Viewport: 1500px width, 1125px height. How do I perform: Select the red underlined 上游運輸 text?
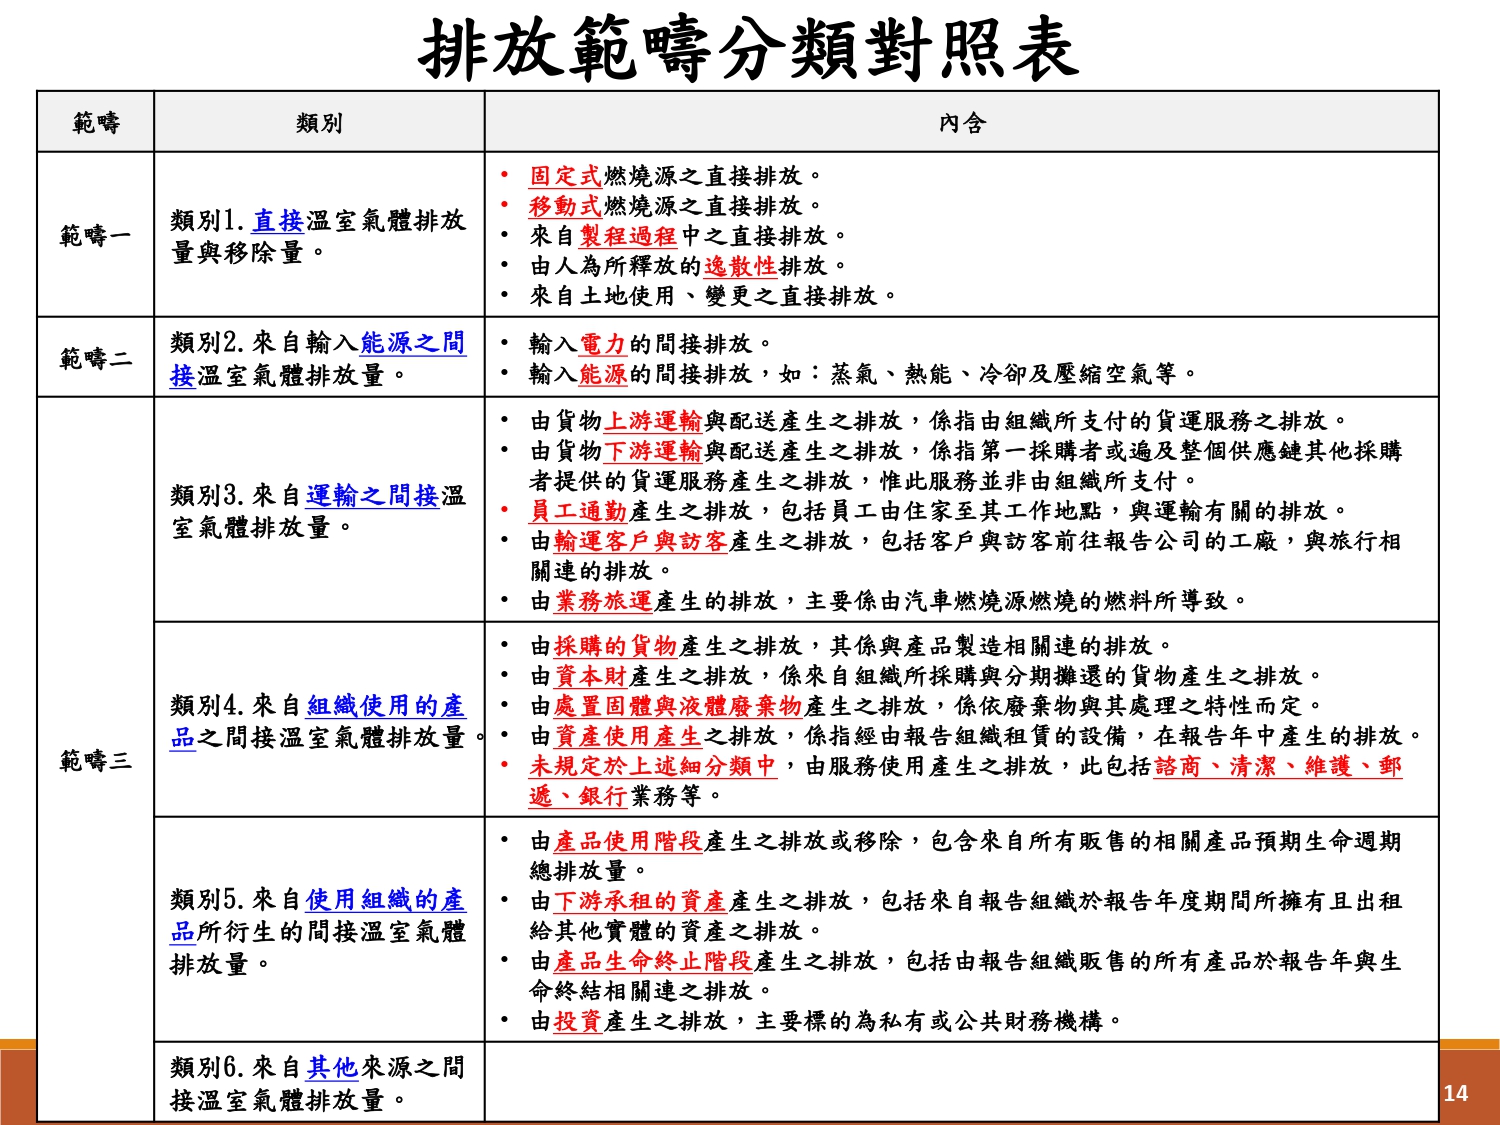click(x=653, y=421)
